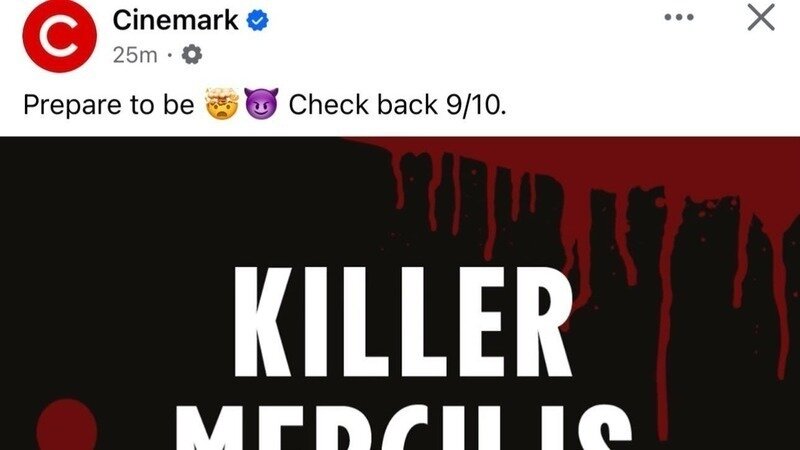Click the 25m post timestamp

click(x=135, y=55)
